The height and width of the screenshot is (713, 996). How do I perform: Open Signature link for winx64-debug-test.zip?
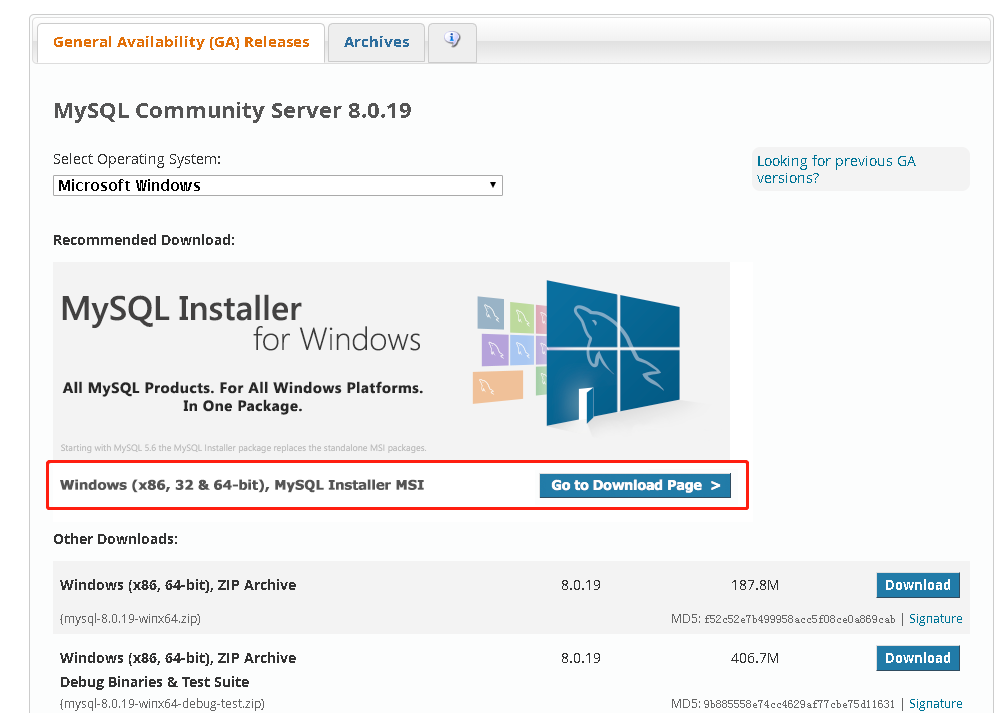pos(936,703)
